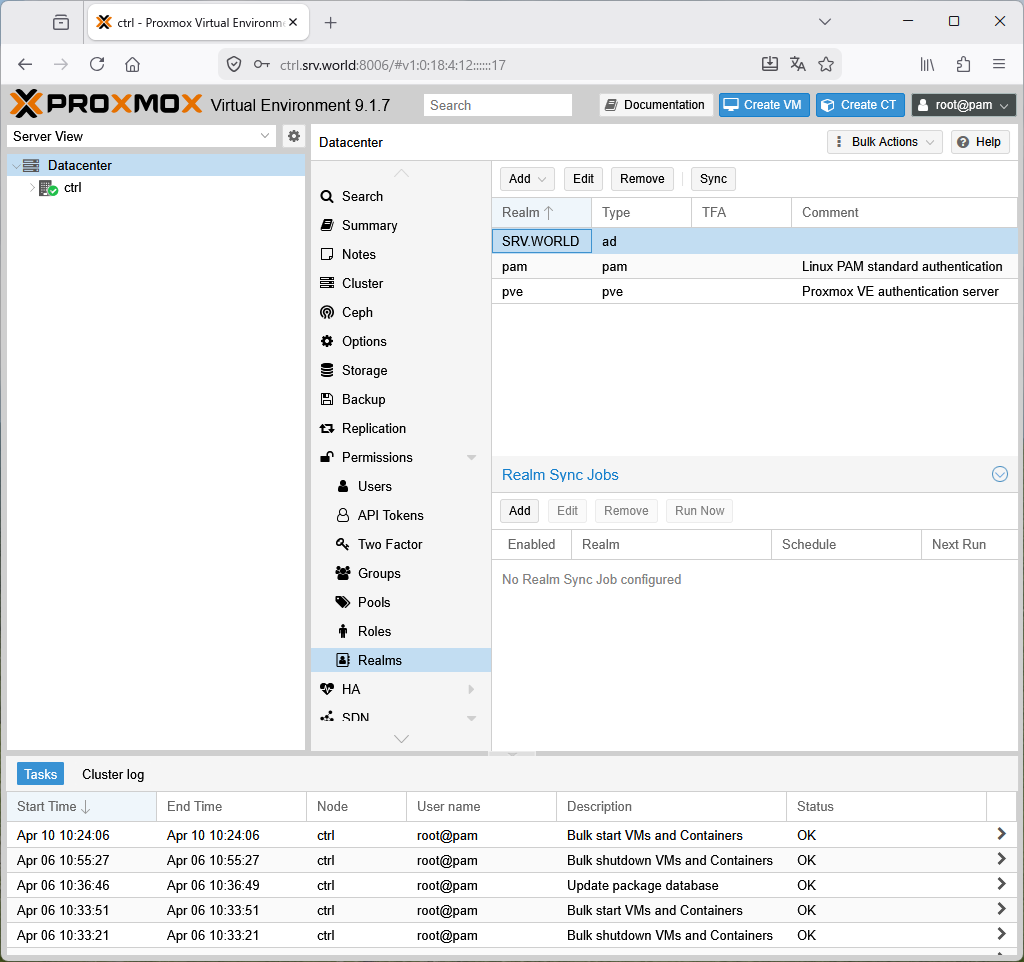Viewport: 1024px width, 962px height.
Task: Open the server view gear settings
Action: pos(294,136)
